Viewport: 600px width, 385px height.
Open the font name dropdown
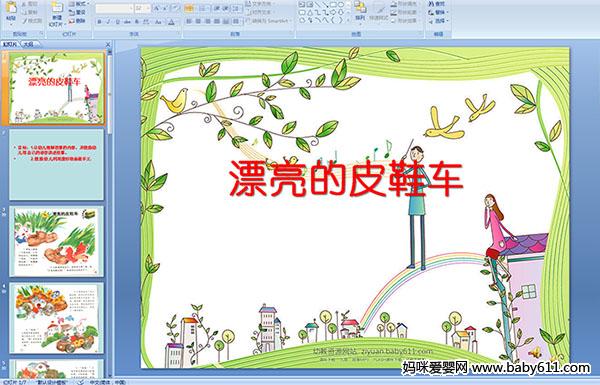tap(114, 8)
